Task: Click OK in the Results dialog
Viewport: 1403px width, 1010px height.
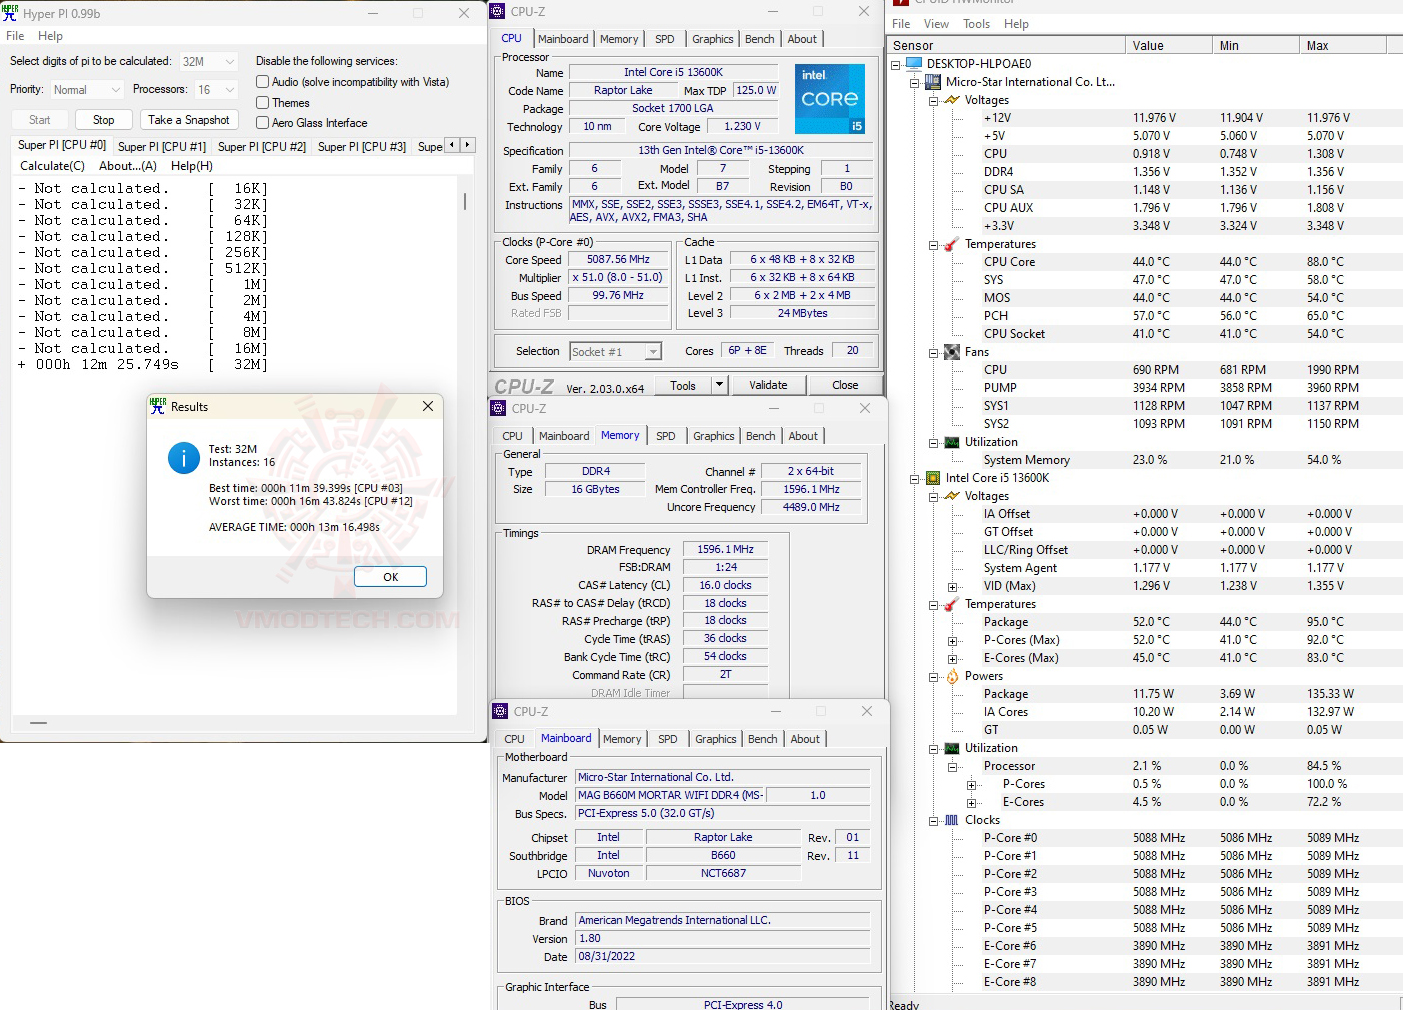Action: [x=390, y=577]
